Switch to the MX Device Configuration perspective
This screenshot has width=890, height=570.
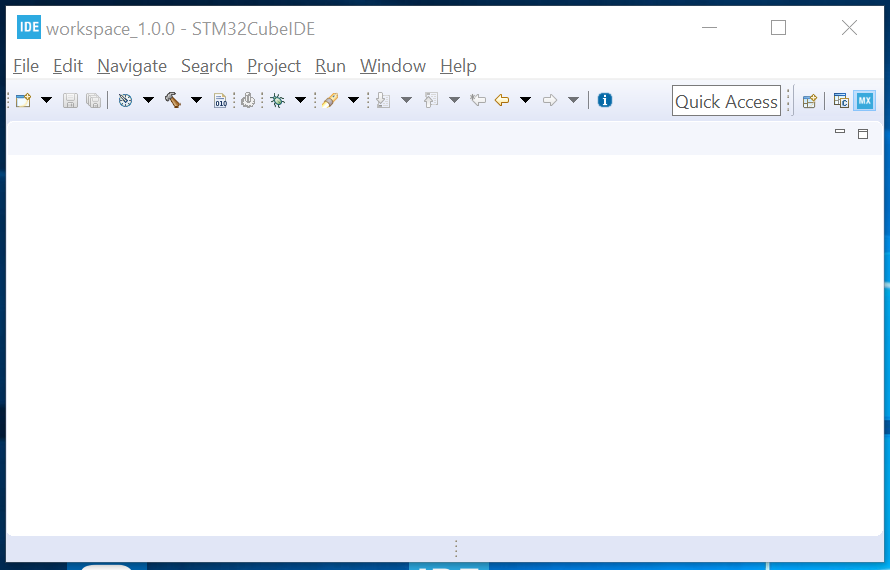pos(864,101)
